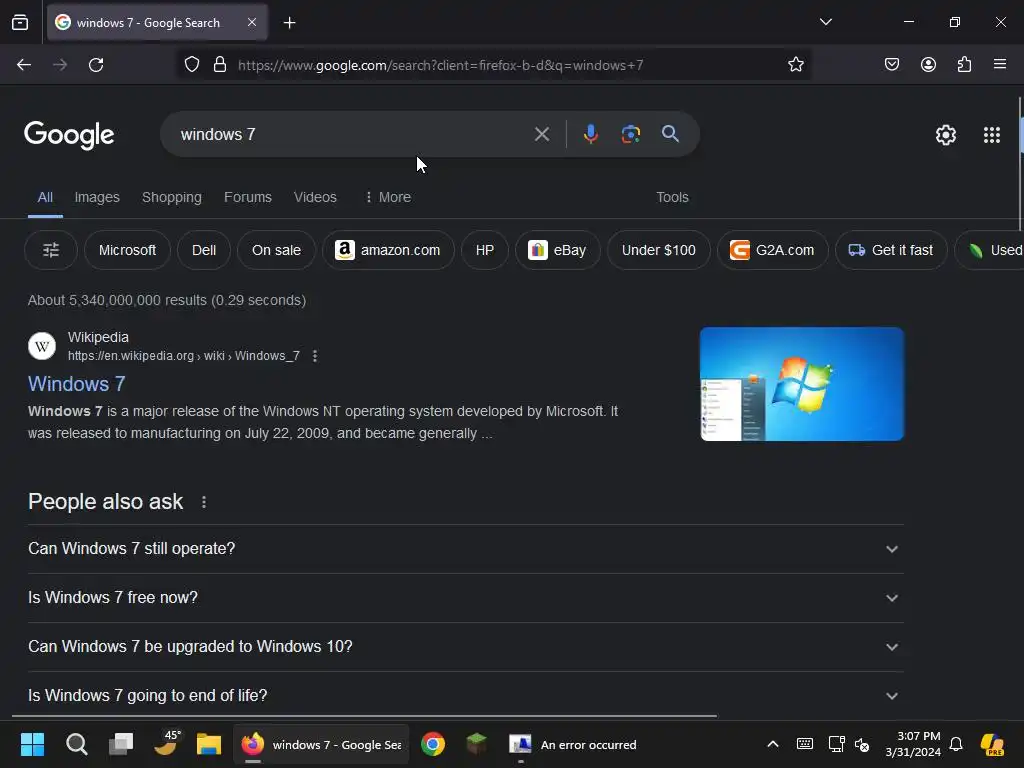Filter by eBay chip
1024x768 pixels.
[x=557, y=250]
